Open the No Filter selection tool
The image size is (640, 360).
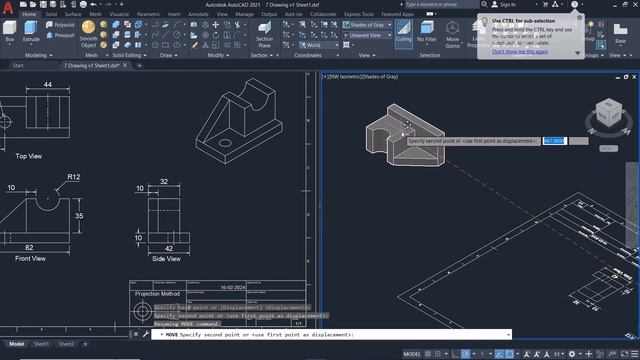click(427, 32)
